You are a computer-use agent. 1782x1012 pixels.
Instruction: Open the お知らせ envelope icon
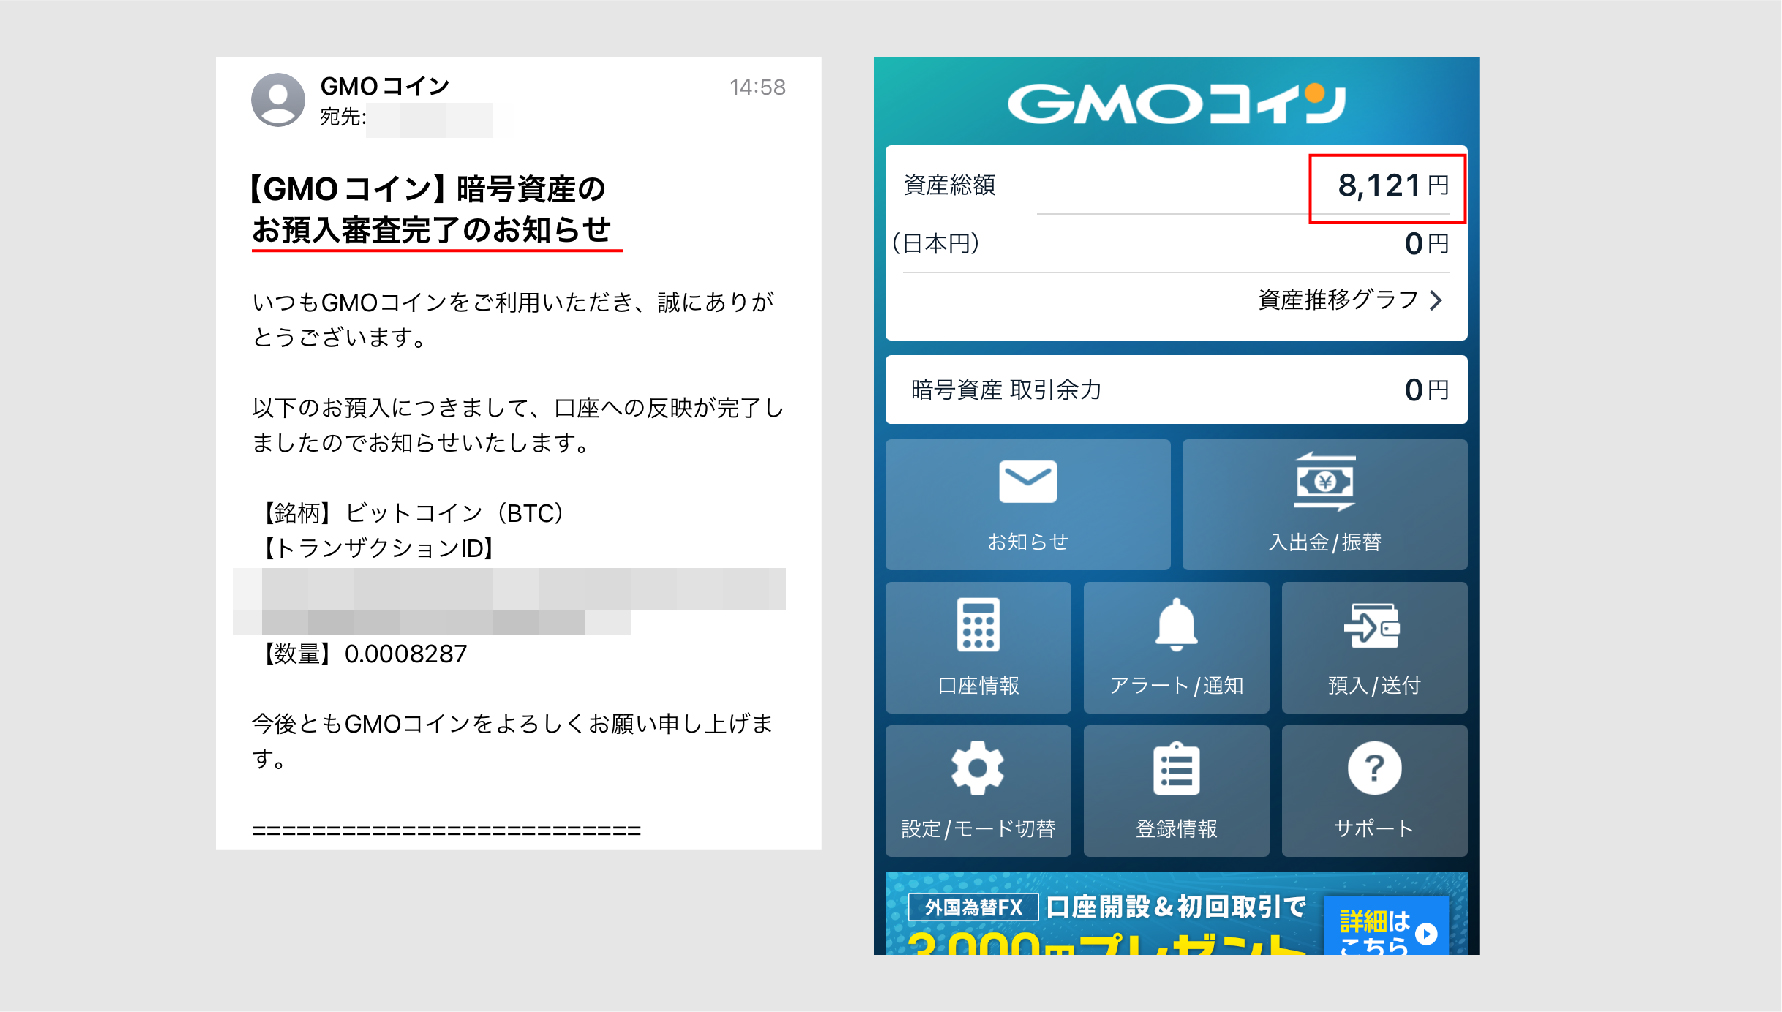pyautogui.click(x=1028, y=481)
